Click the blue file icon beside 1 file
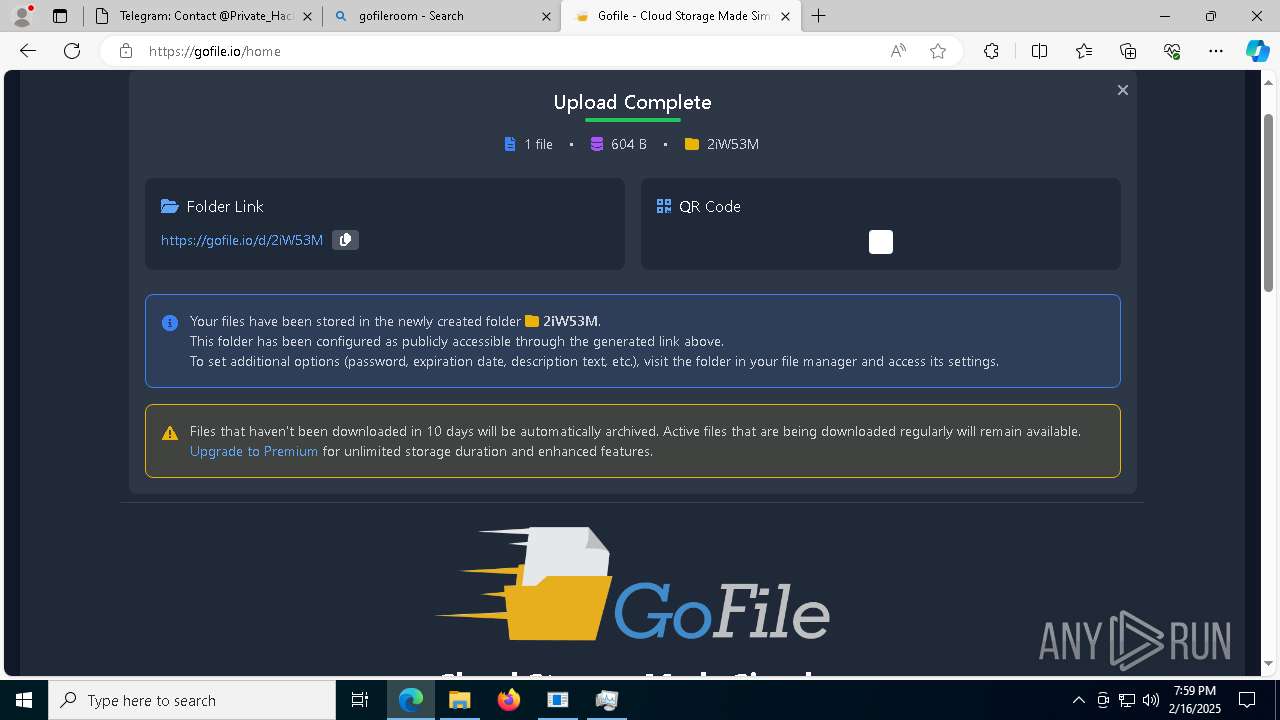 coord(510,144)
